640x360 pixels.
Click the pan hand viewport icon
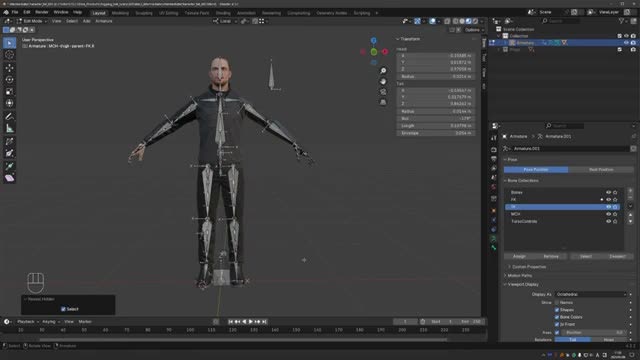click(x=383, y=82)
